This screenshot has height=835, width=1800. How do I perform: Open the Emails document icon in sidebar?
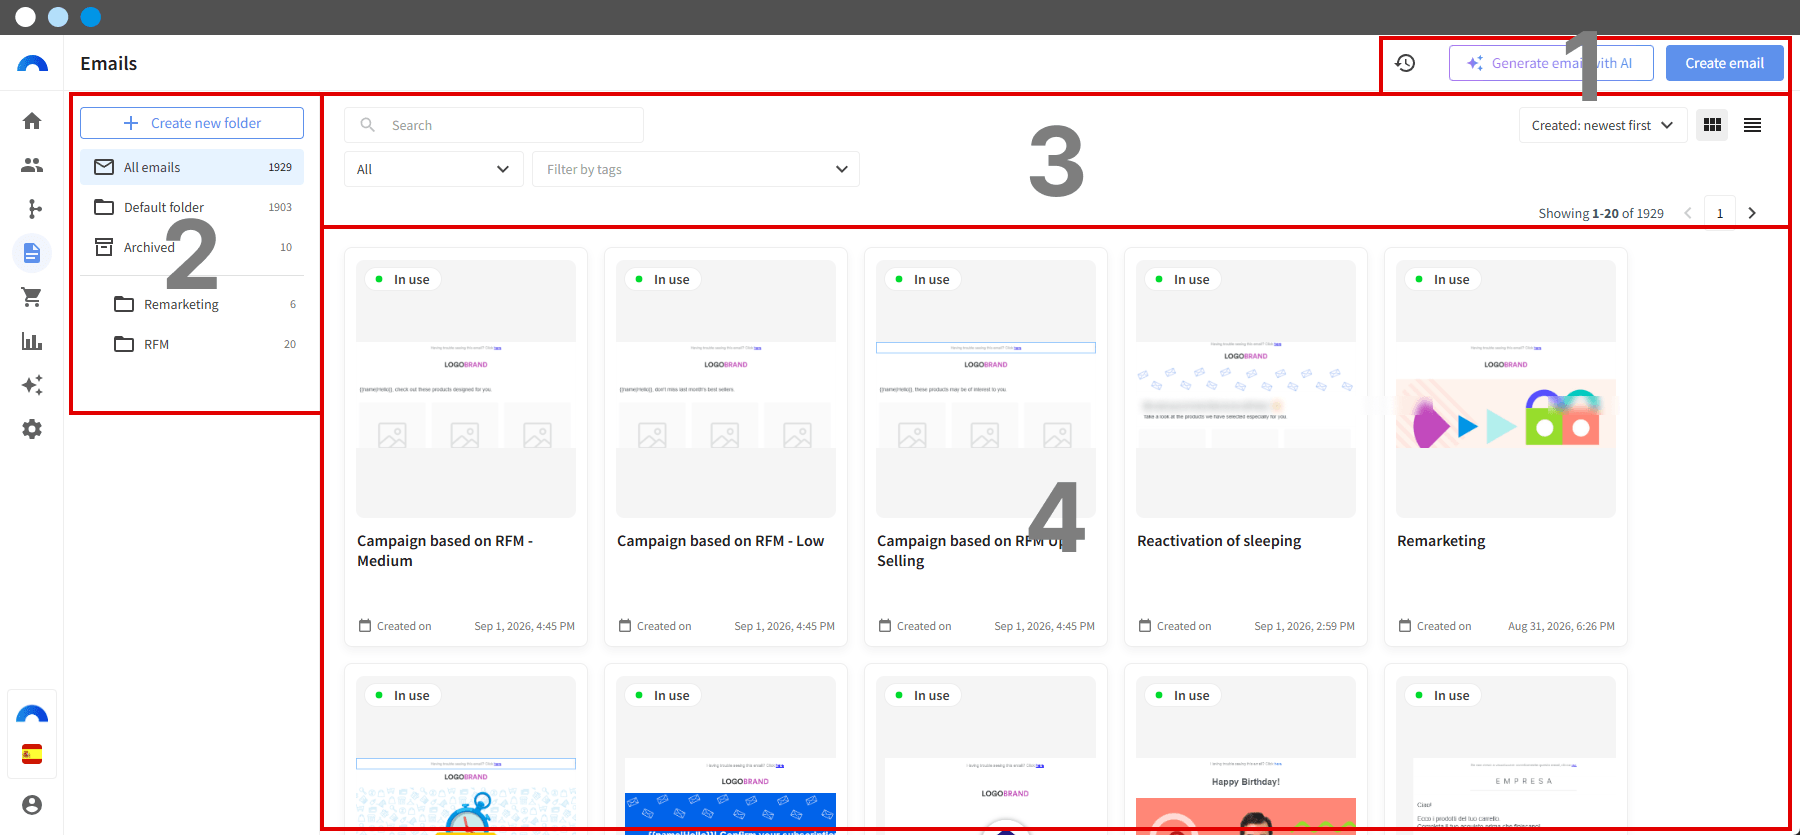click(32, 253)
